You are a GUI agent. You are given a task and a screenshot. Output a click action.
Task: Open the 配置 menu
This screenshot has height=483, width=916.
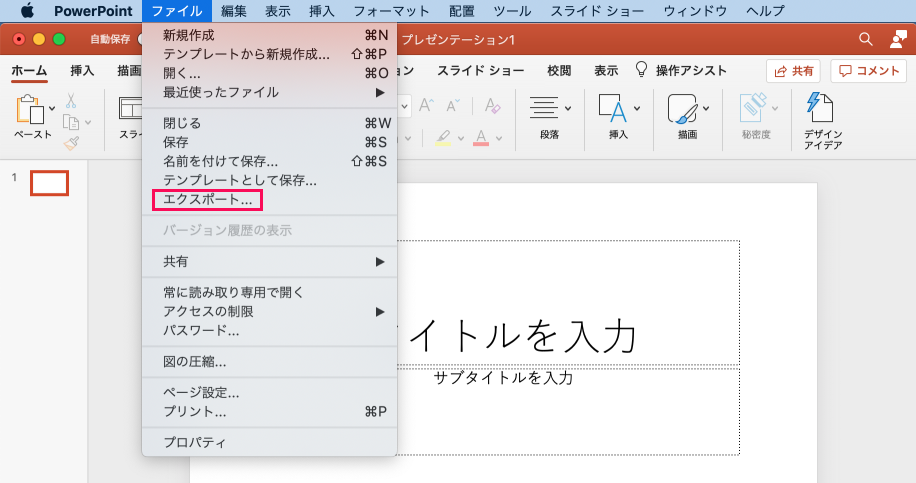point(462,11)
